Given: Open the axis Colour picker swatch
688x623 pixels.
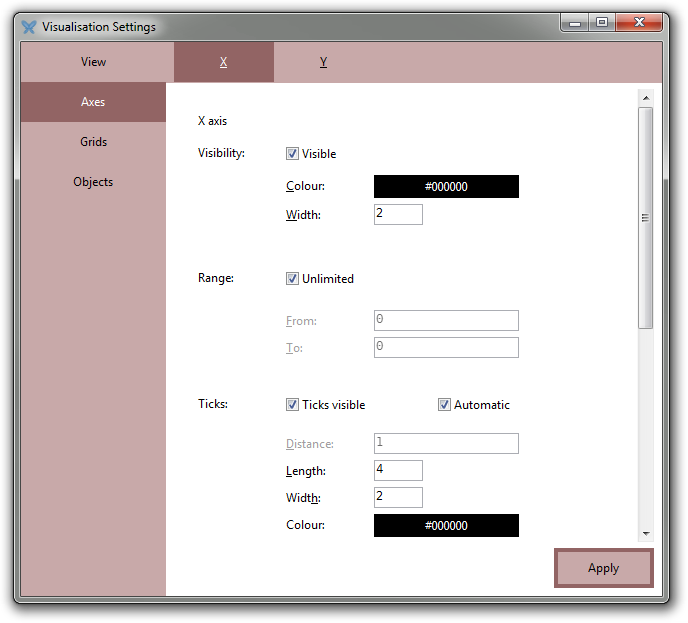Looking at the screenshot, I should tap(446, 187).
